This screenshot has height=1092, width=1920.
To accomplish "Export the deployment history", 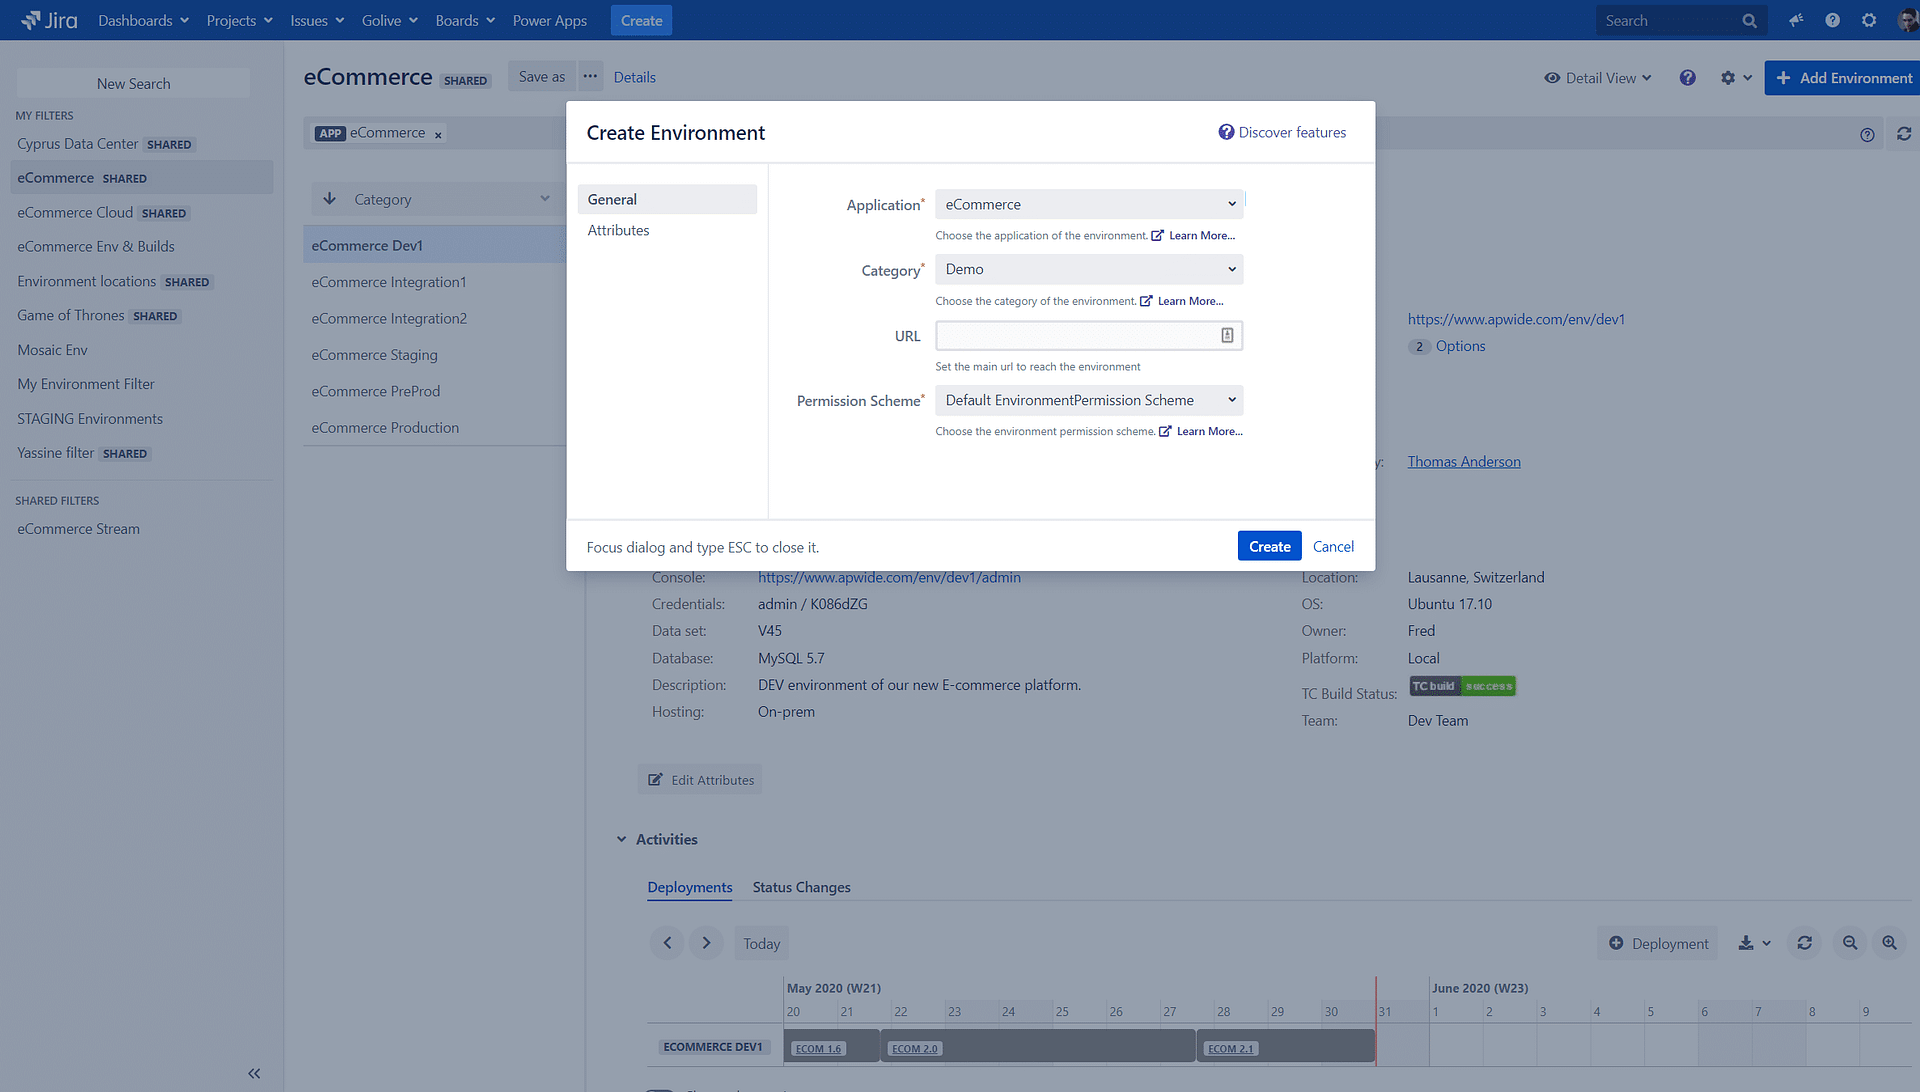I will coord(1747,942).
